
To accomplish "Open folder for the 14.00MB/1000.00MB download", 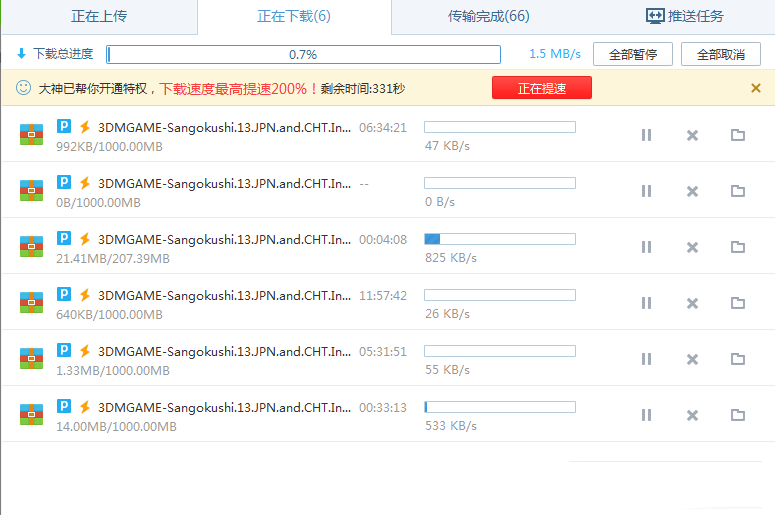I will pos(737,414).
